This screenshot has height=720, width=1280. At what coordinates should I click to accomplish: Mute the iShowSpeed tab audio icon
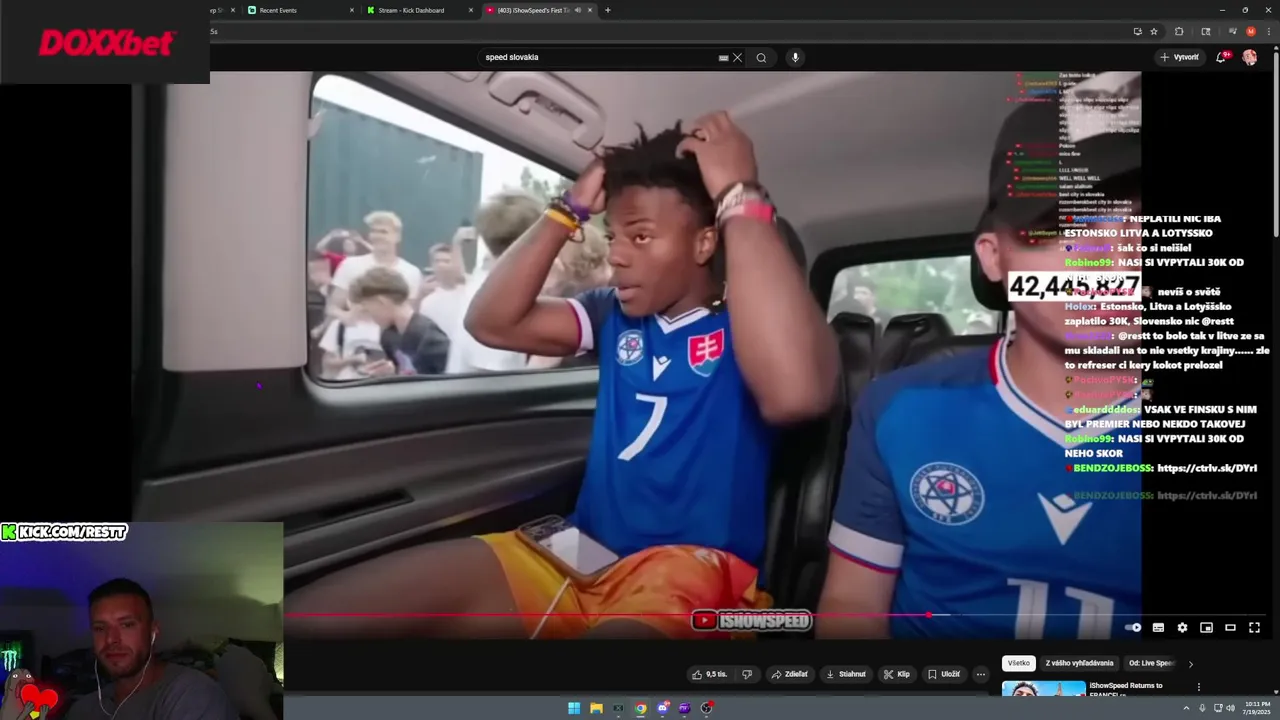coord(578,10)
